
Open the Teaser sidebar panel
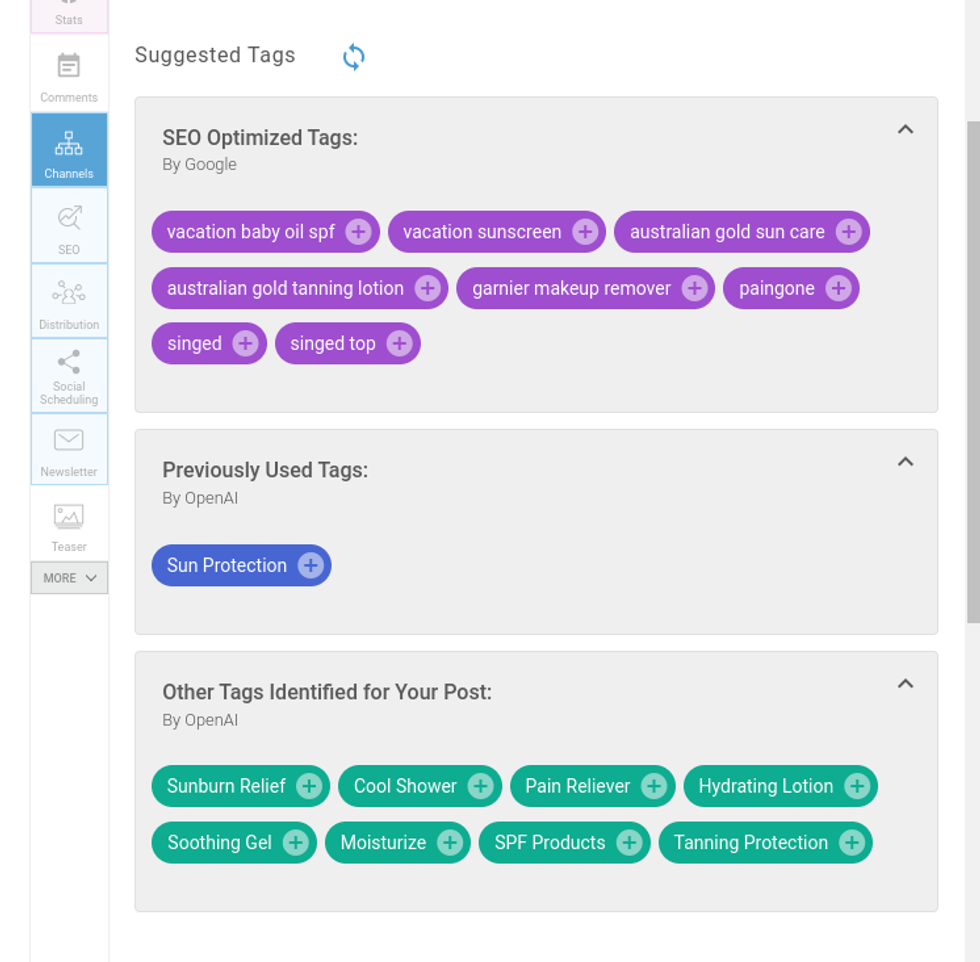[x=69, y=525]
